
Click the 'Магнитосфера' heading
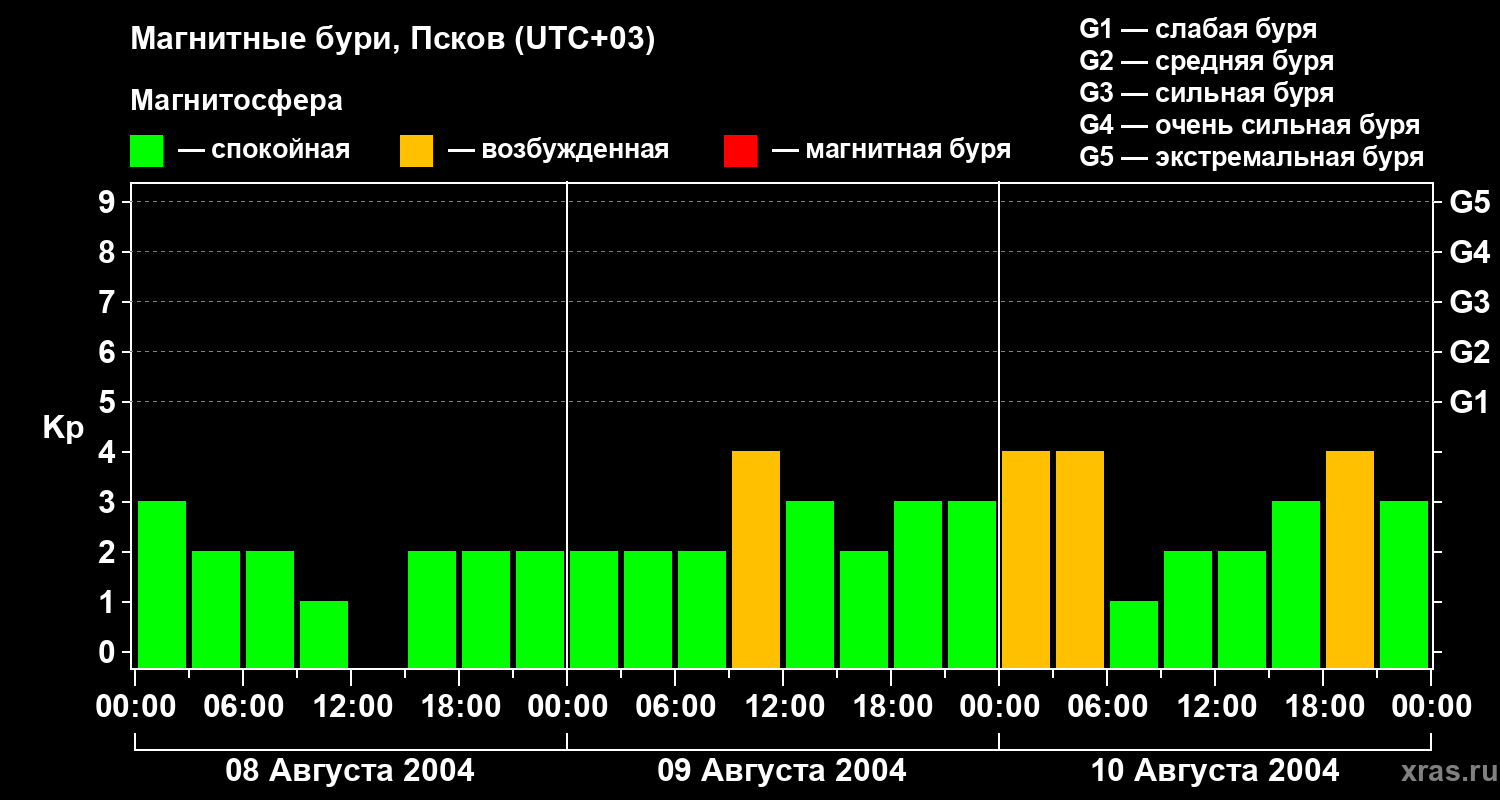click(236, 101)
